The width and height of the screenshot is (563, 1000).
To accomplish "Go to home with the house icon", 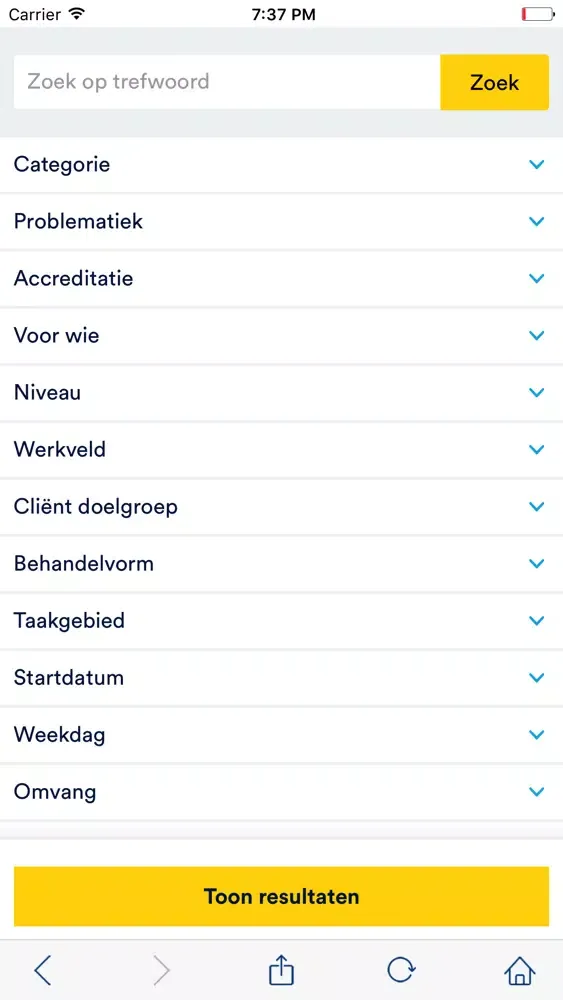I will pos(520,971).
